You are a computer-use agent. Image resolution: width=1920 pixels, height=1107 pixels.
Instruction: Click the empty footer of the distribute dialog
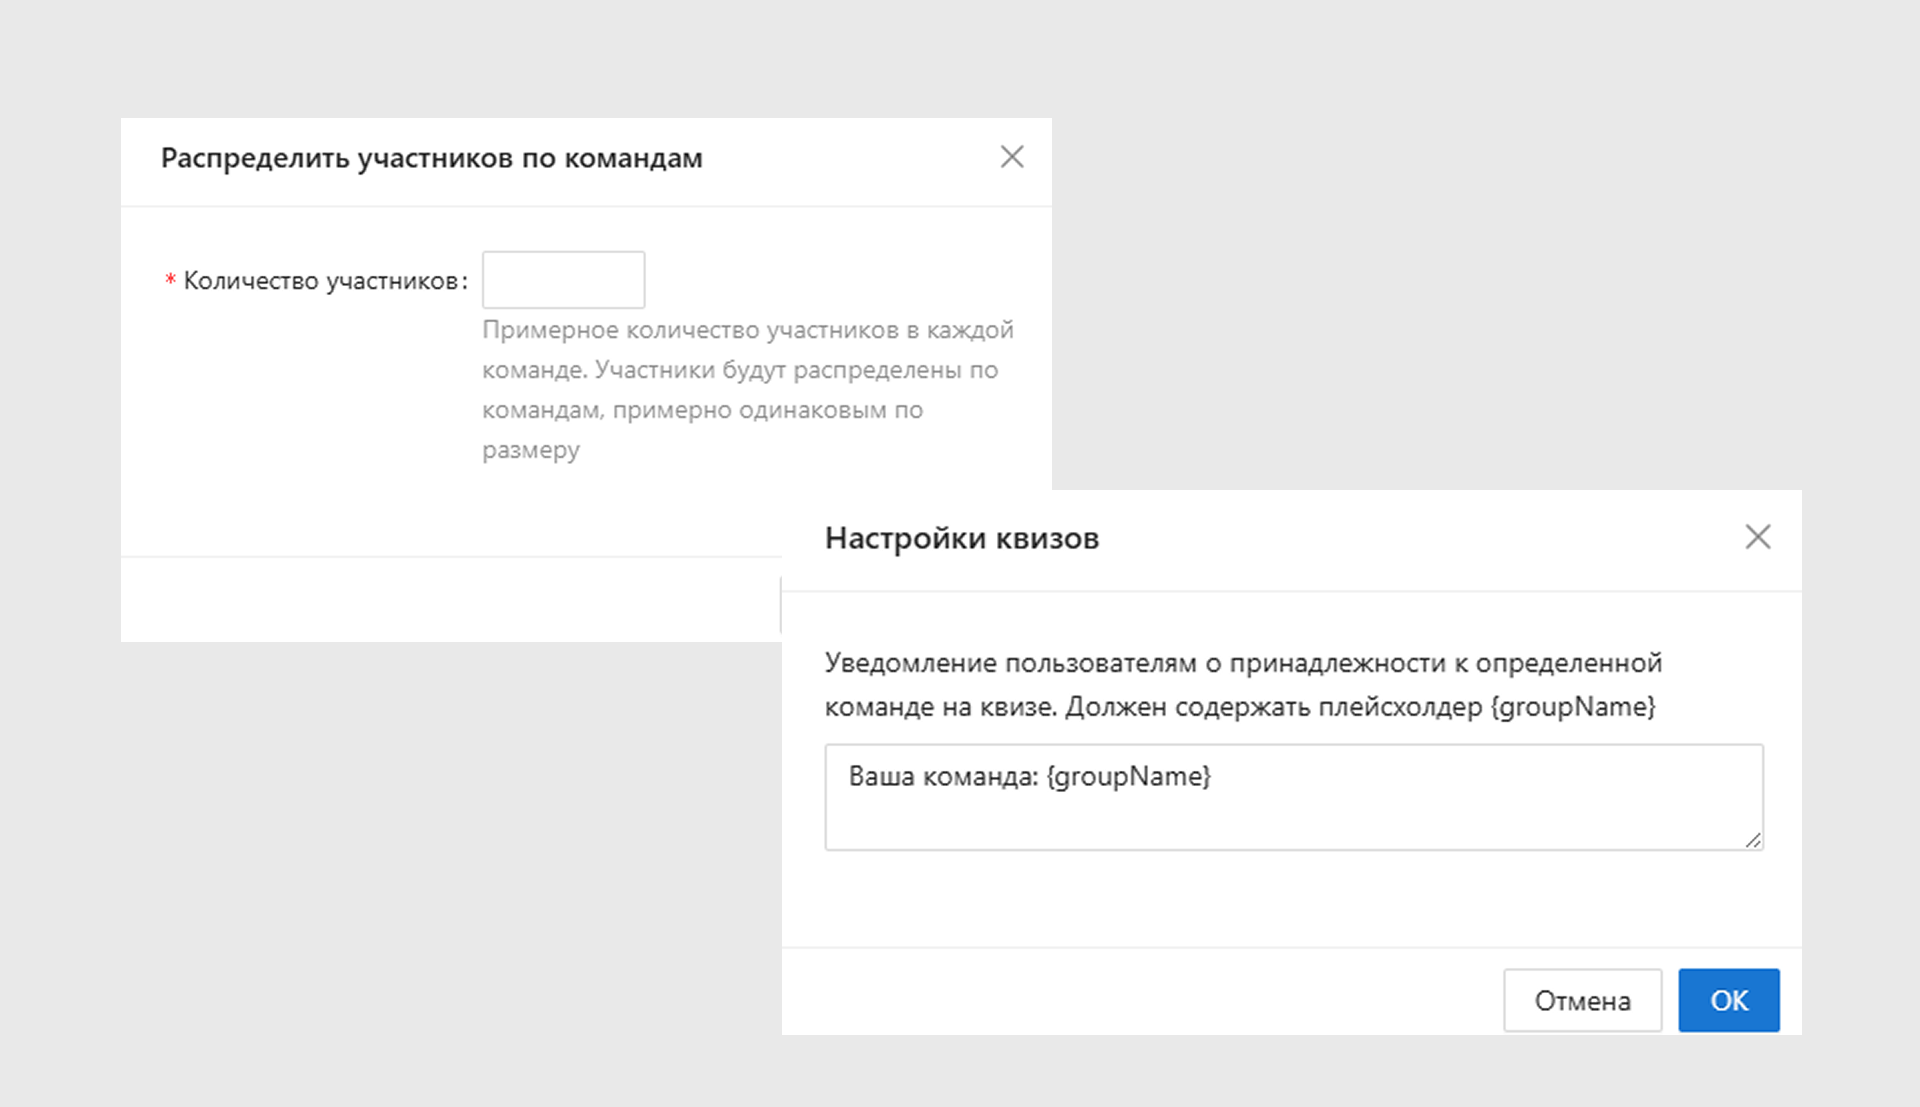pos(450,600)
